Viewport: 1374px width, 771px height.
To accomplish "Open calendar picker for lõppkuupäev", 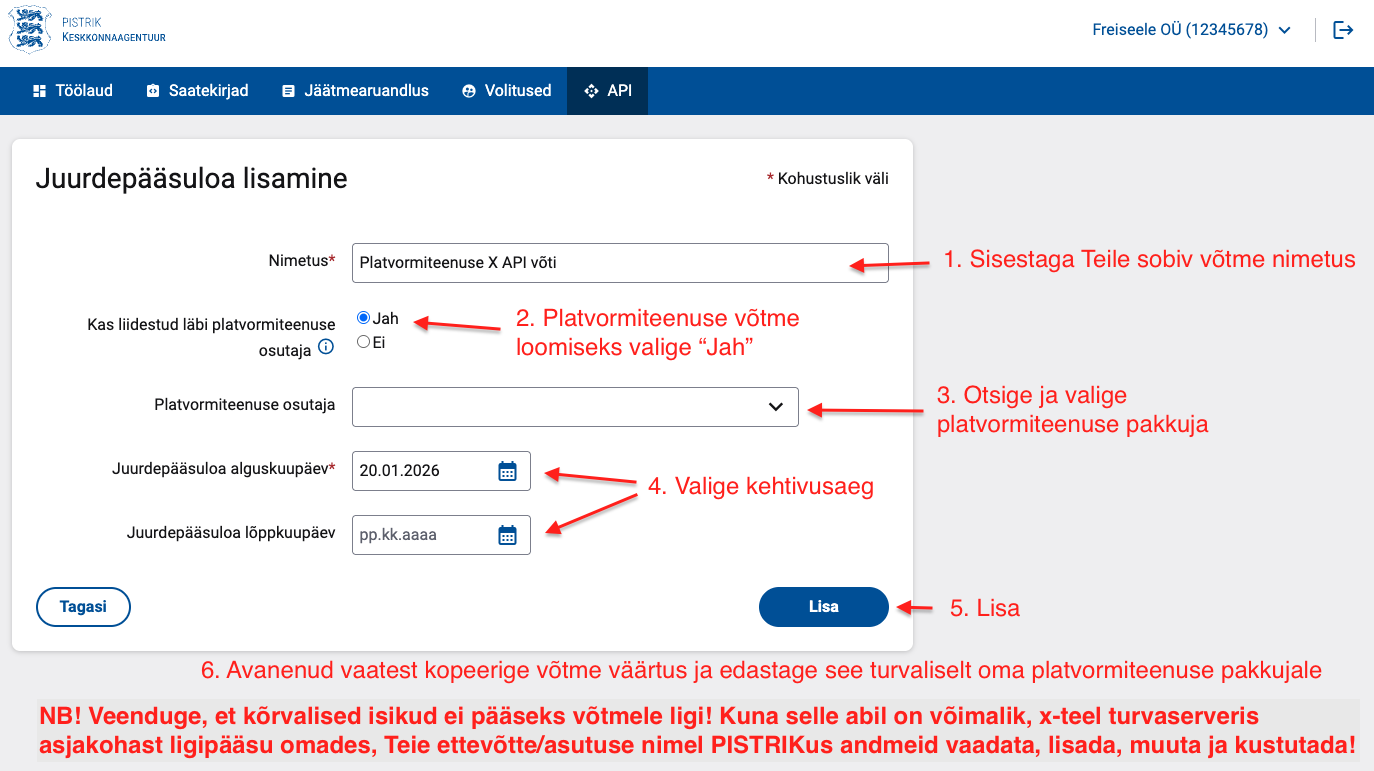I will [x=507, y=535].
